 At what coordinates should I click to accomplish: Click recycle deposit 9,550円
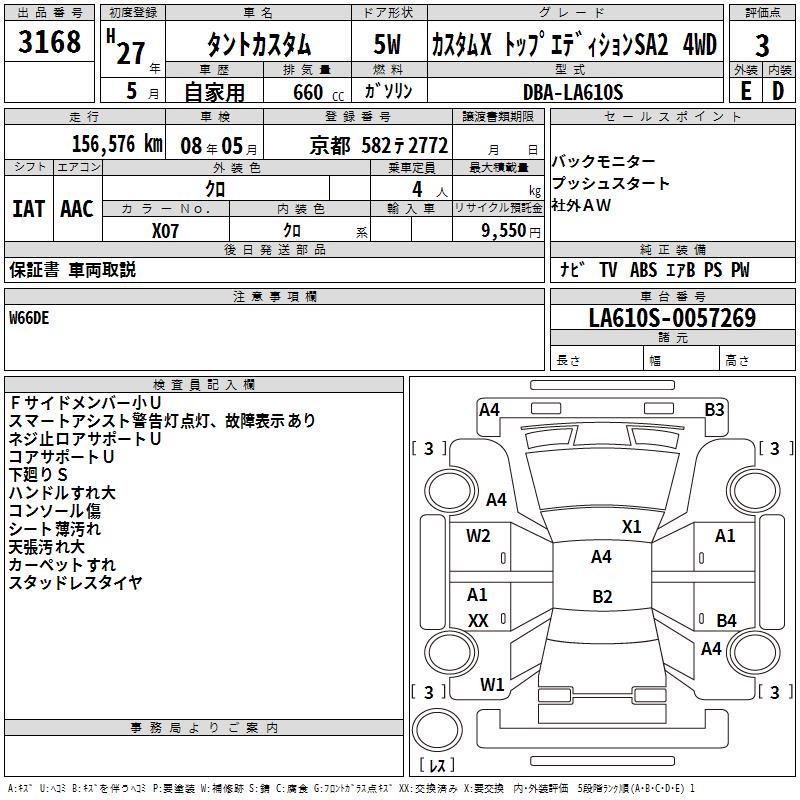pos(511,231)
